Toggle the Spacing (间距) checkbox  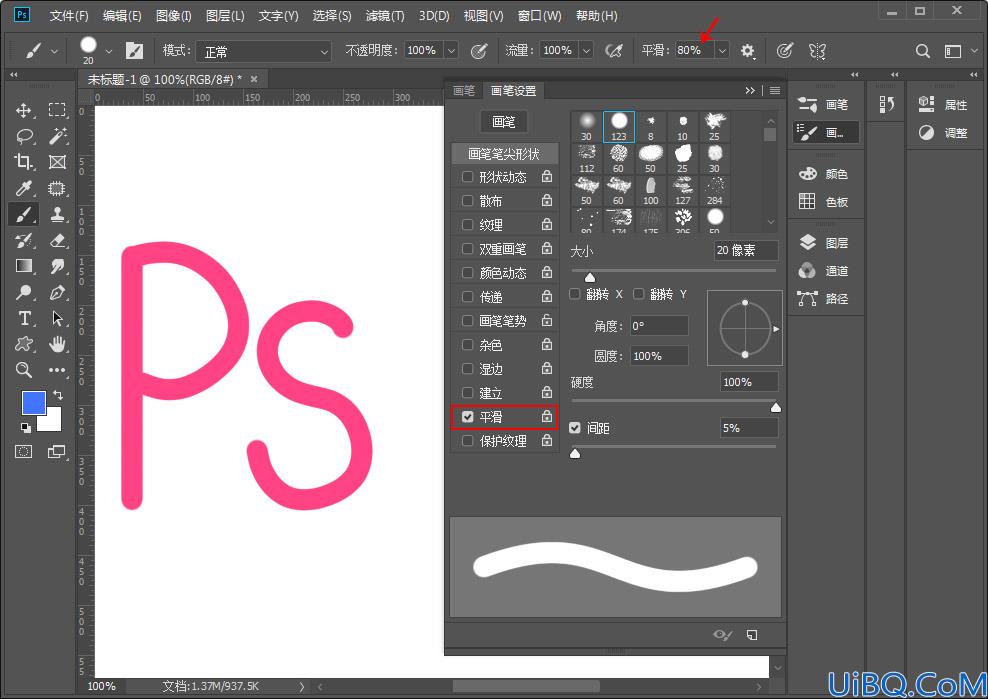tap(575, 428)
